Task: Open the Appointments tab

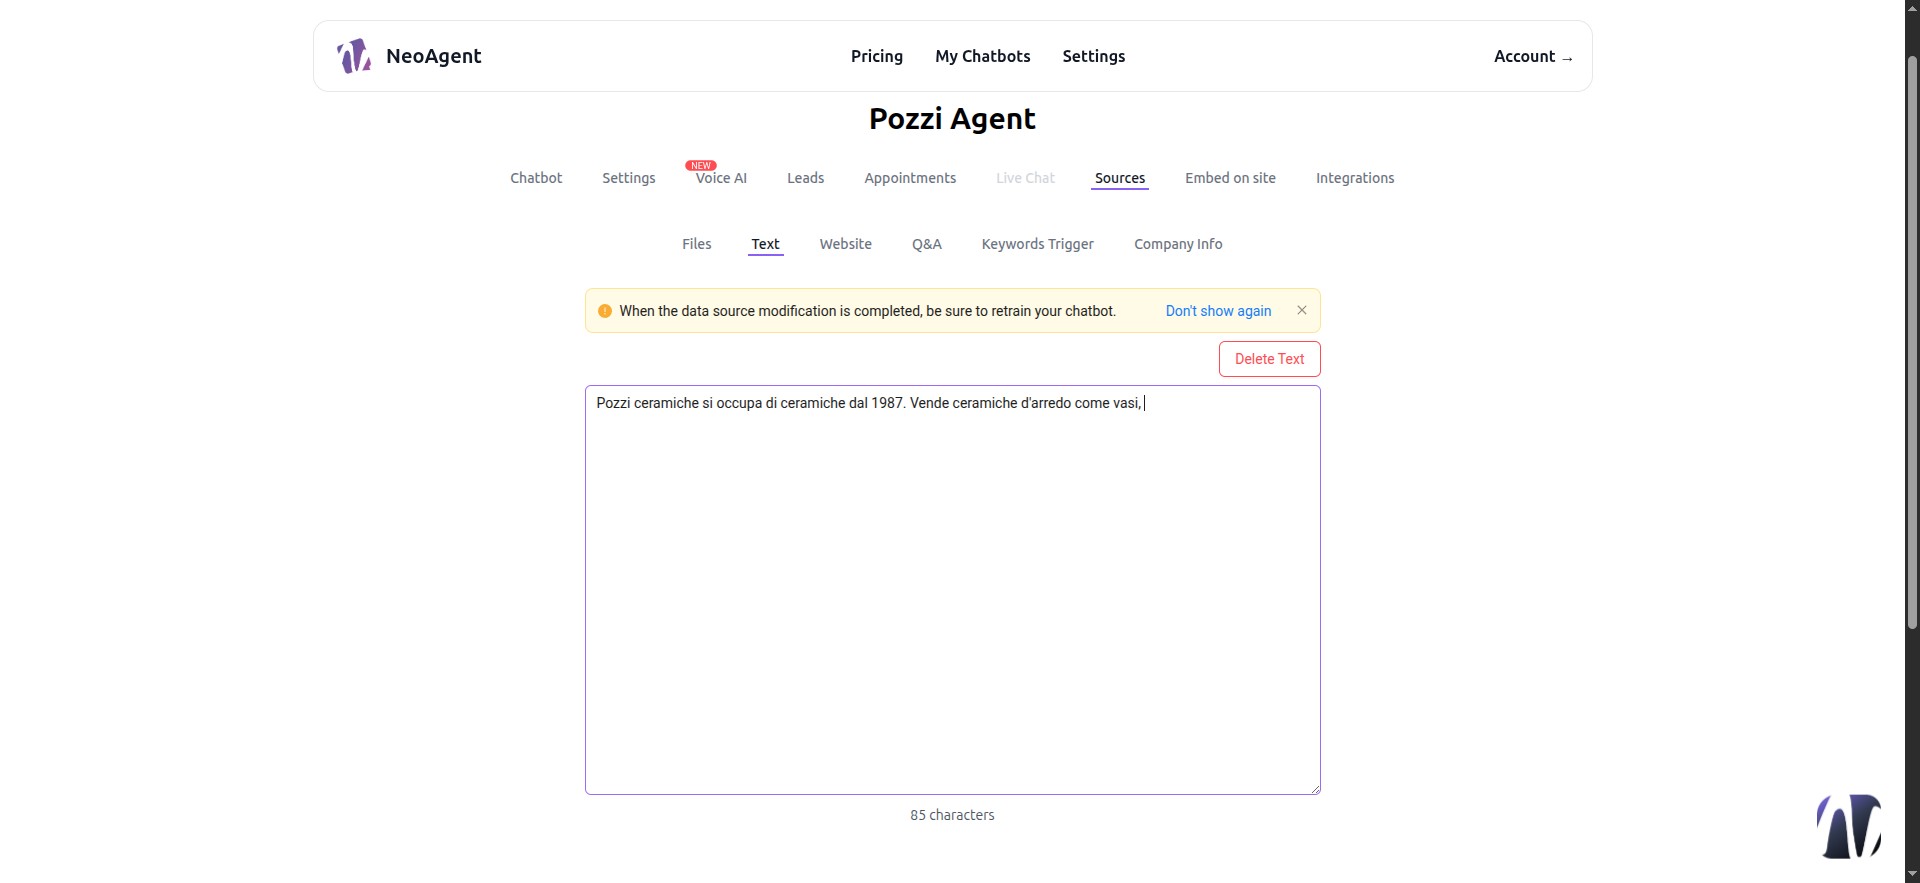Action: pyautogui.click(x=910, y=178)
